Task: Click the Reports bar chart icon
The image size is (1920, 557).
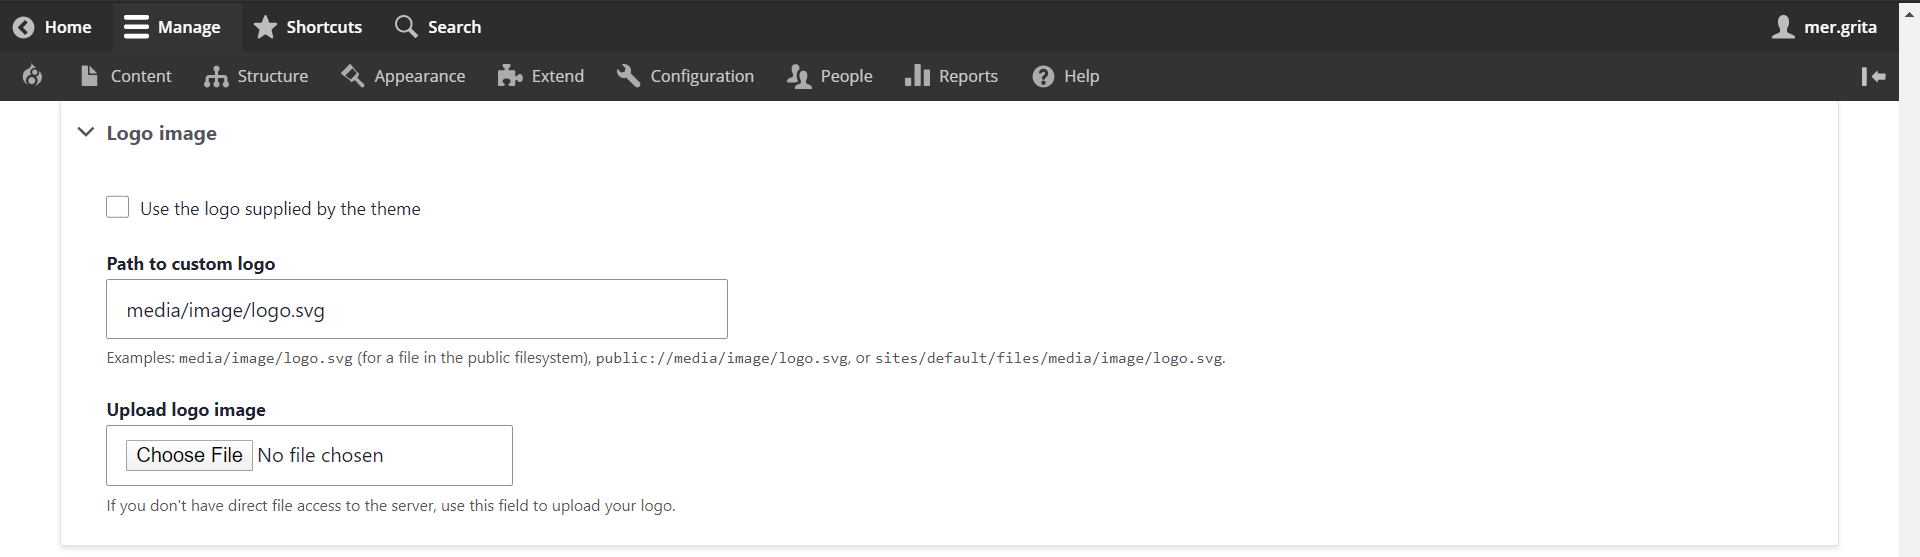Action: coord(917,76)
